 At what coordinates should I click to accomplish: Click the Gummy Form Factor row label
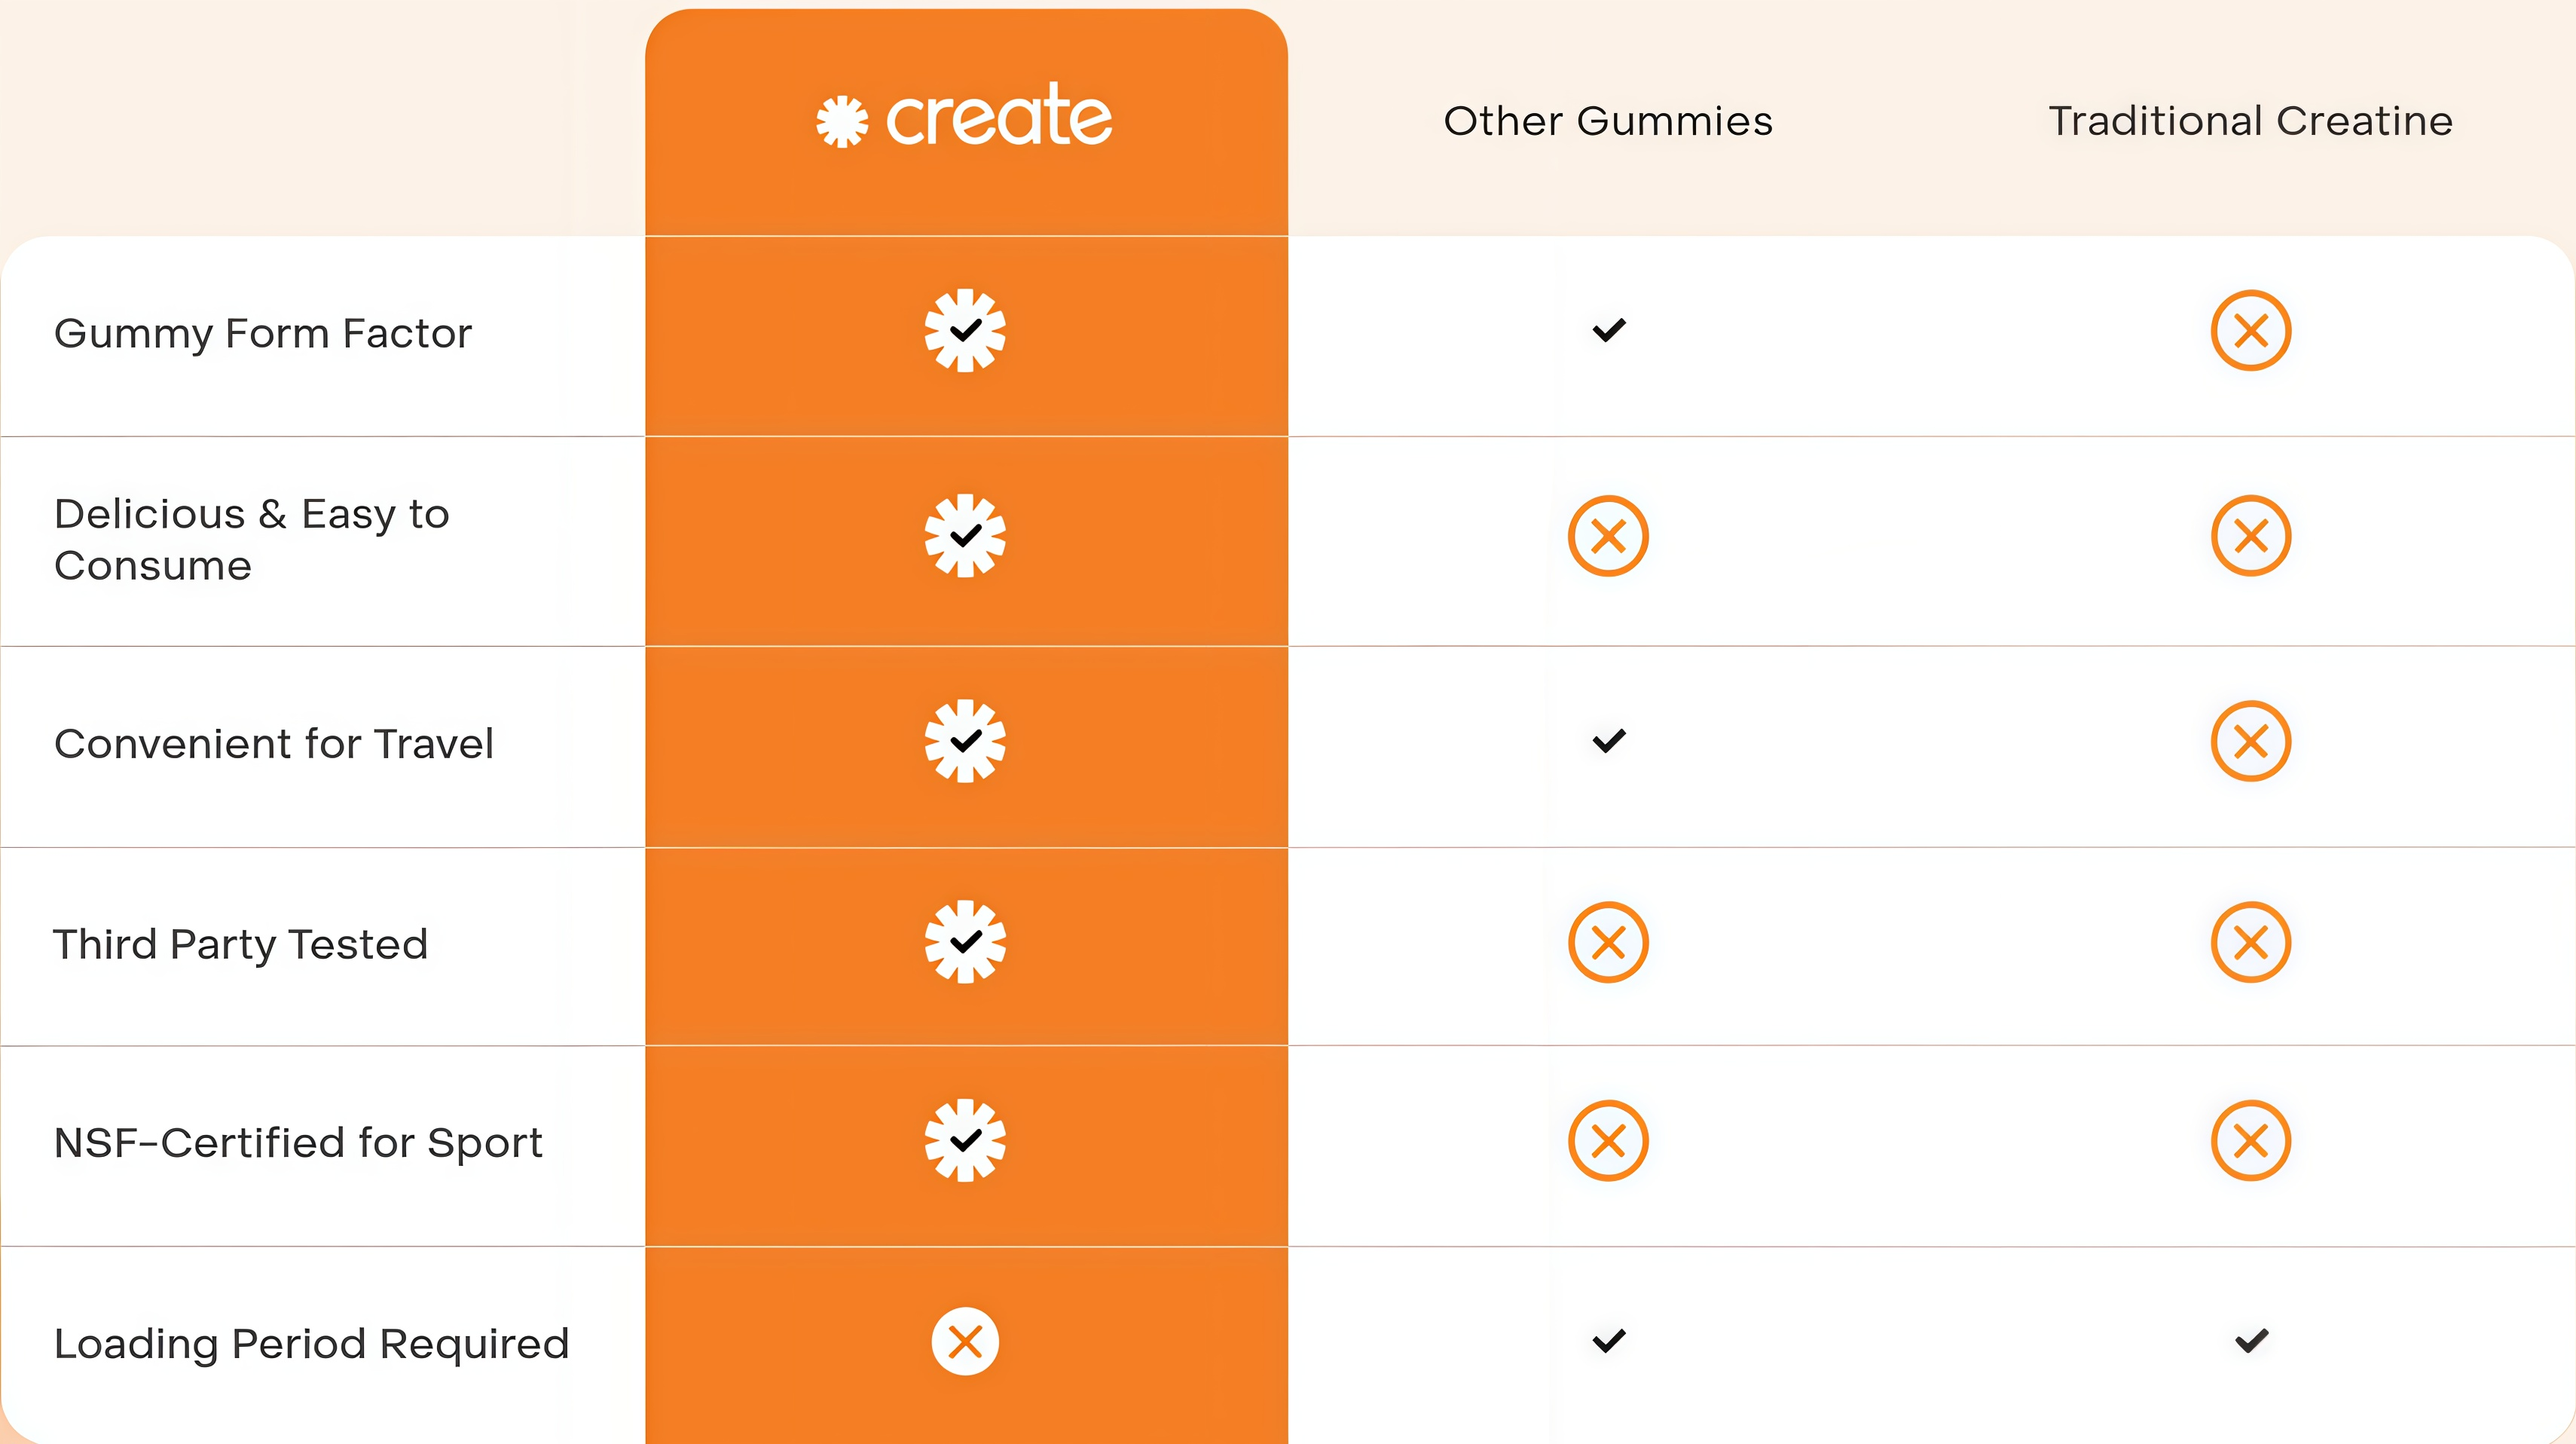tap(263, 334)
